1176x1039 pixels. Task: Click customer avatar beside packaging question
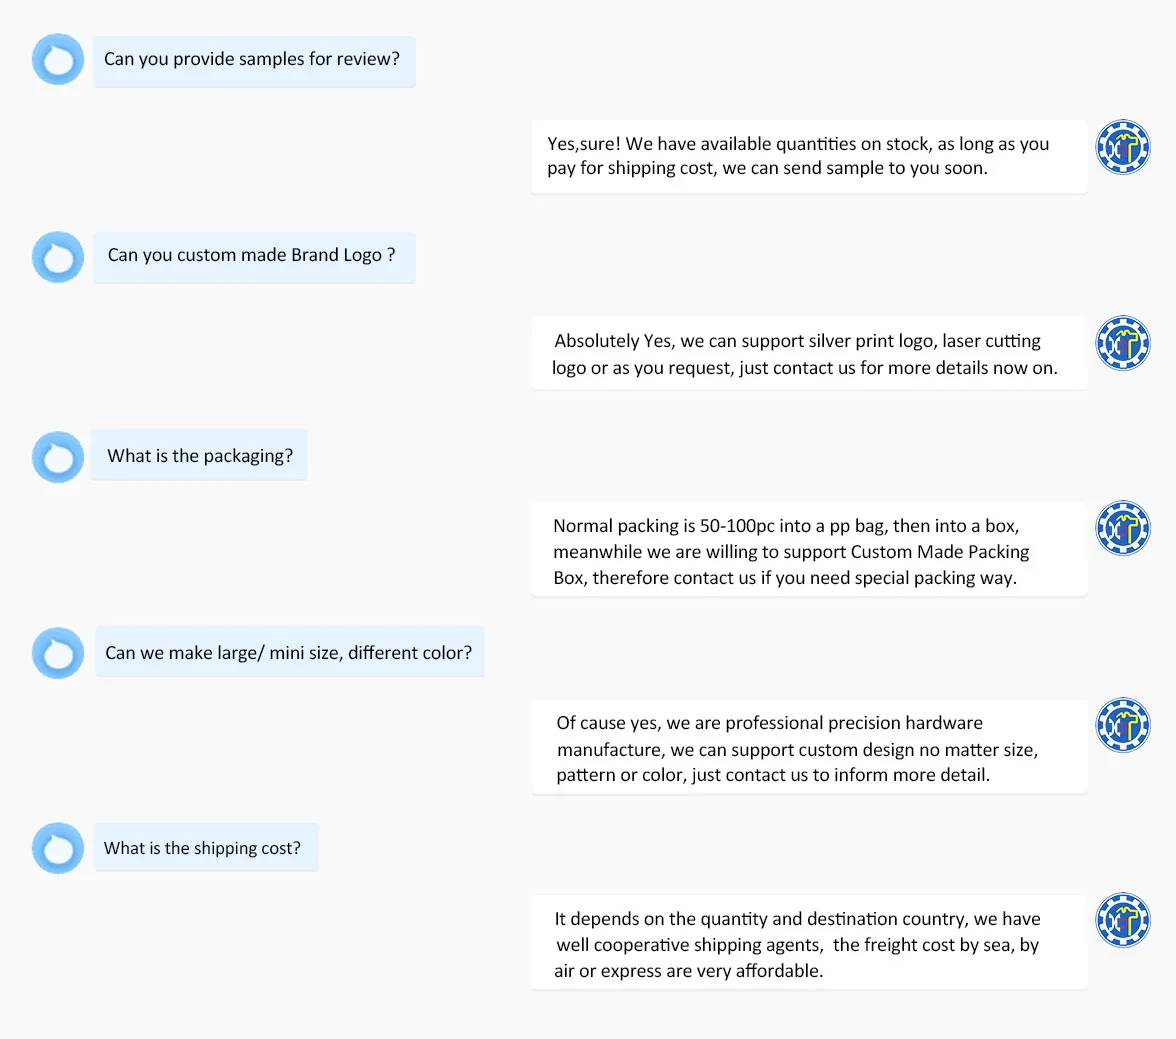tap(58, 457)
